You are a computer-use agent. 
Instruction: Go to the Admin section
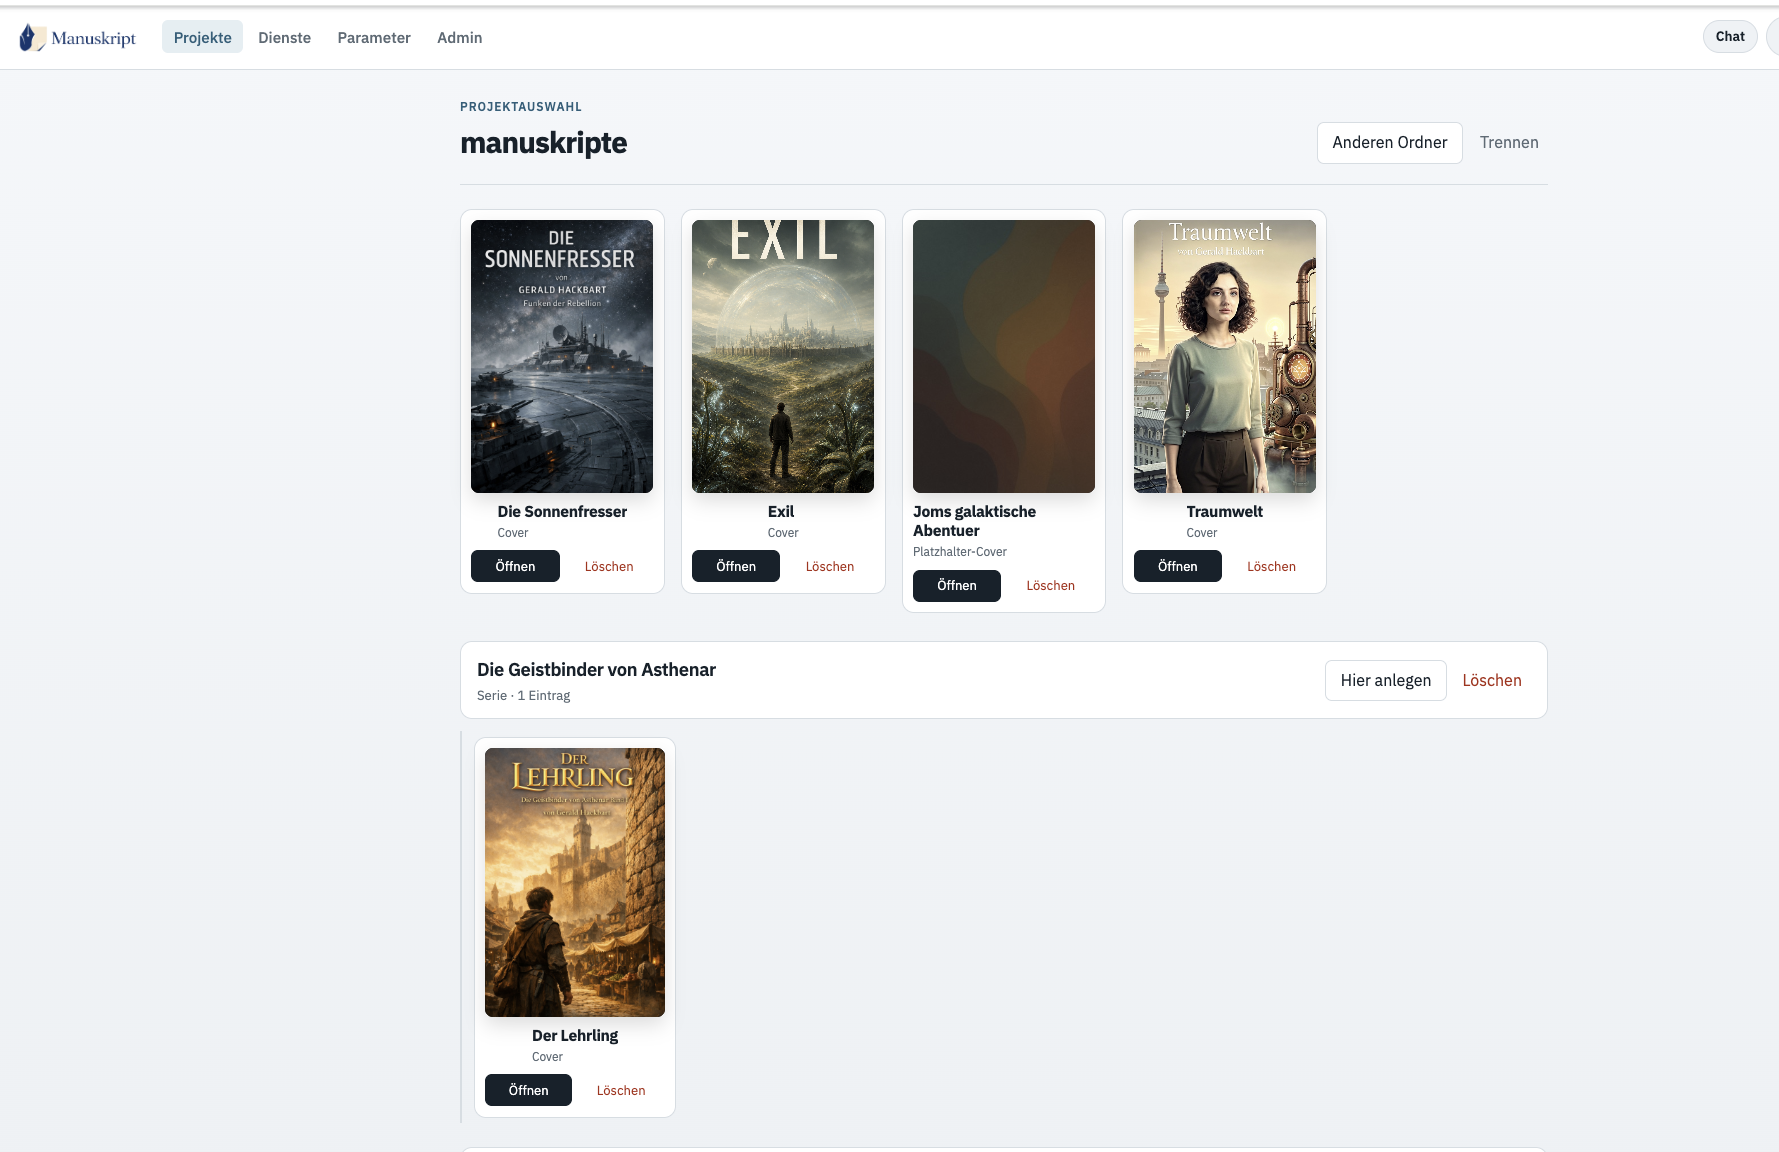pyautogui.click(x=459, y=37)
